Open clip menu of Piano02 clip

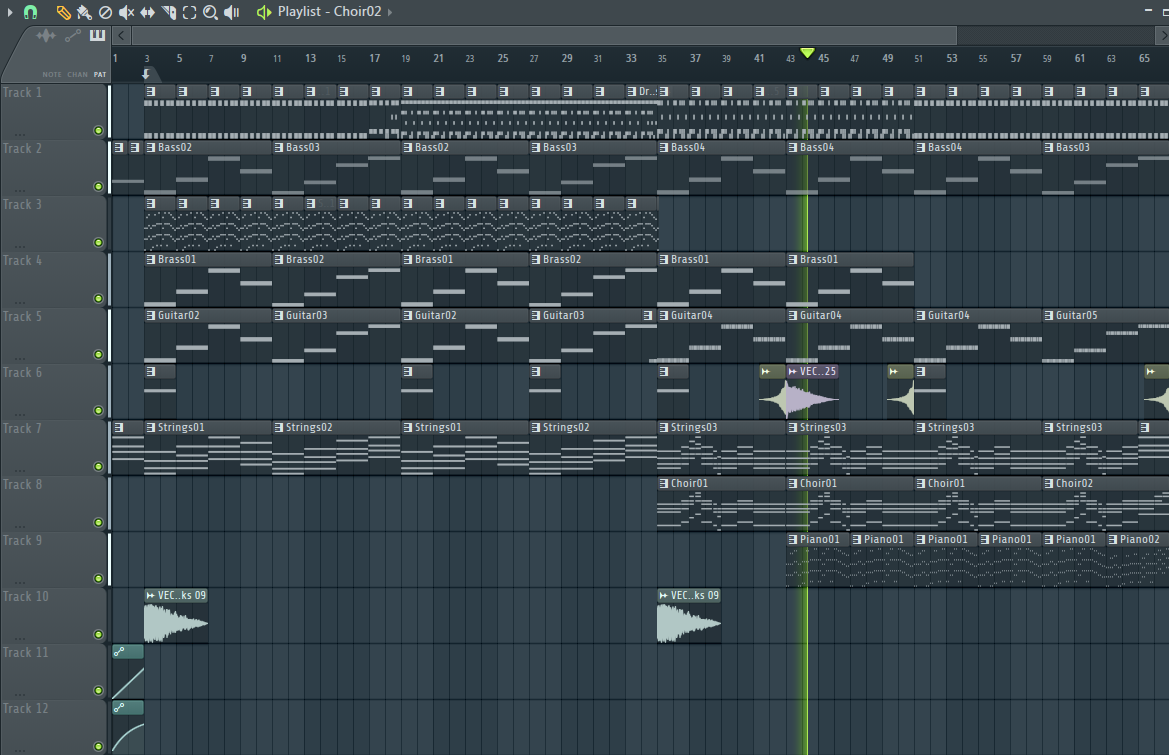(1112, 540)
